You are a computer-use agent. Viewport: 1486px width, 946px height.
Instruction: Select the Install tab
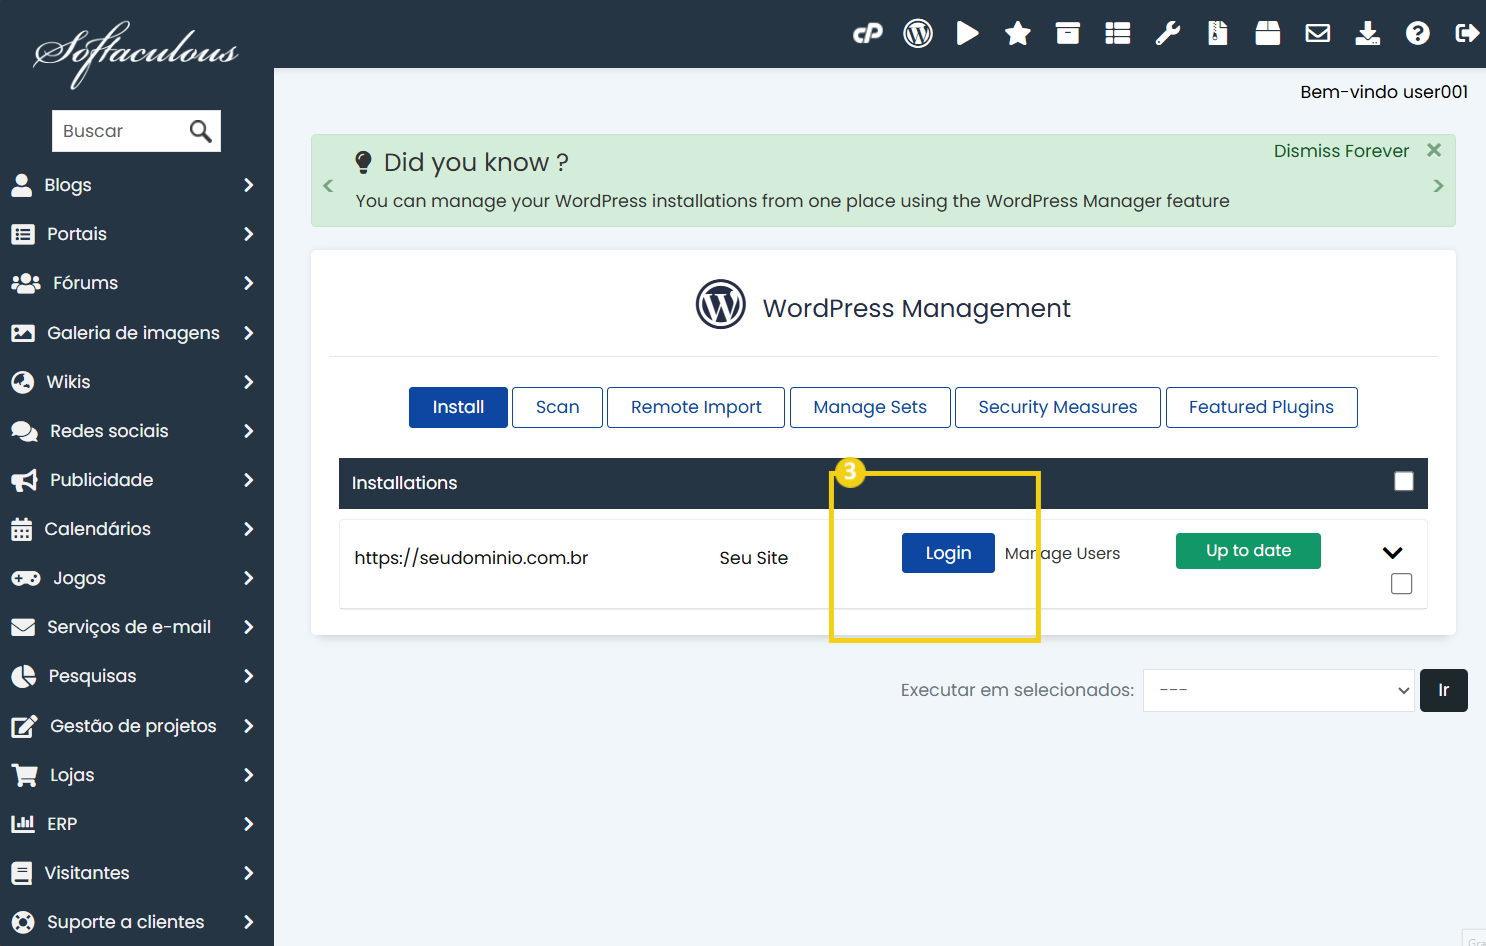[x=458, y=407]
